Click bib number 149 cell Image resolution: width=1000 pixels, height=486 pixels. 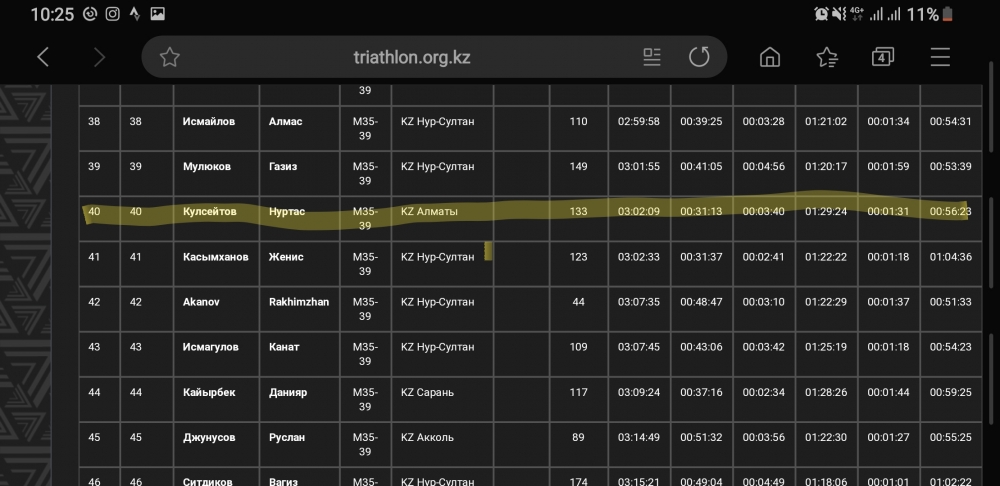(578, 167)
